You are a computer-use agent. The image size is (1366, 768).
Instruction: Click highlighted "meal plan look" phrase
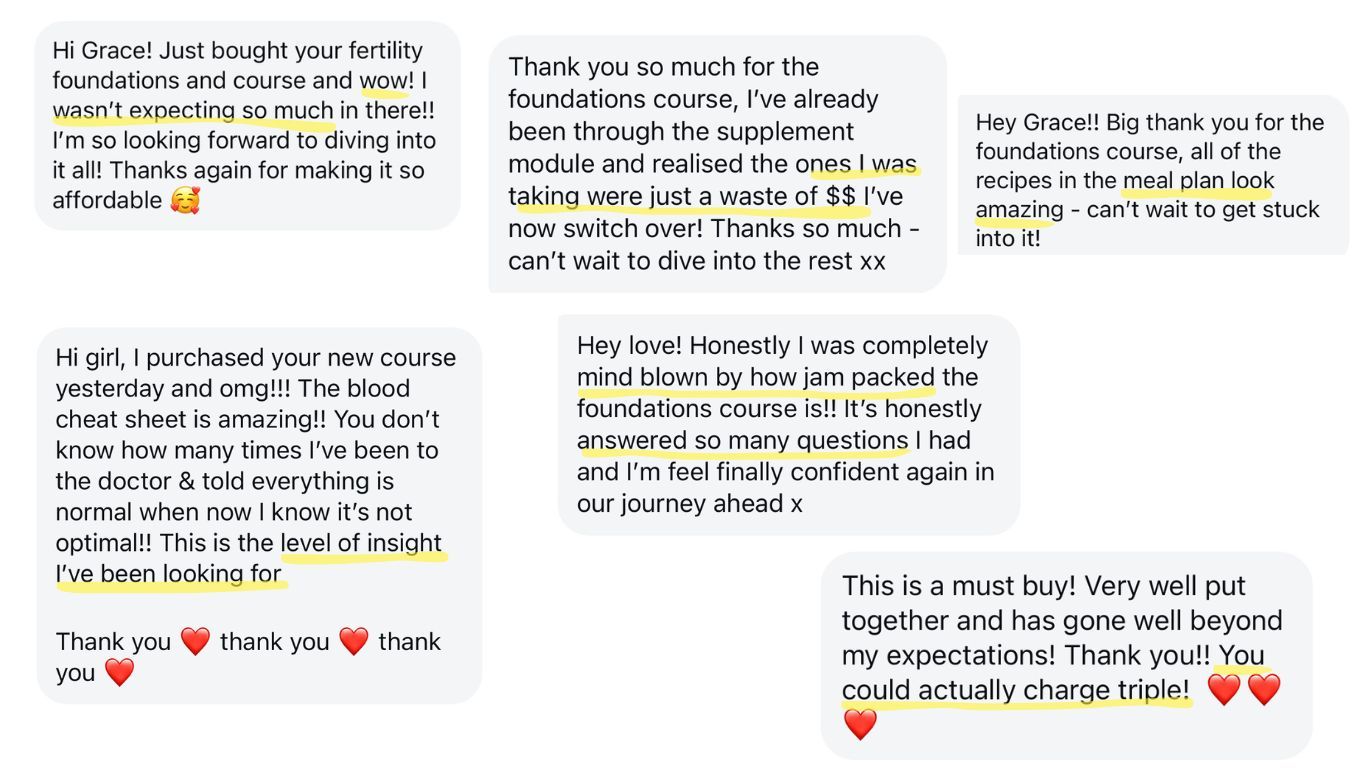pyautogui.click(x=1198, y=181)
